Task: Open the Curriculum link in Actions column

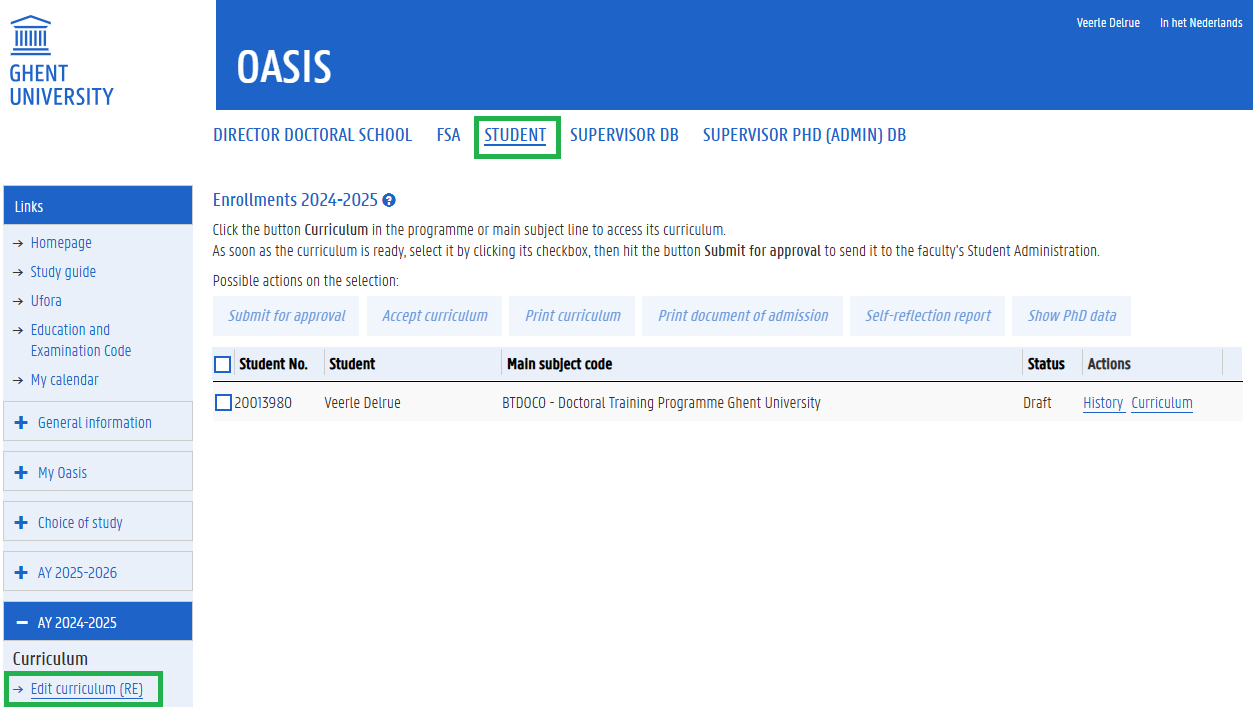Action: pyautogui.click(x=1161, y=403)
